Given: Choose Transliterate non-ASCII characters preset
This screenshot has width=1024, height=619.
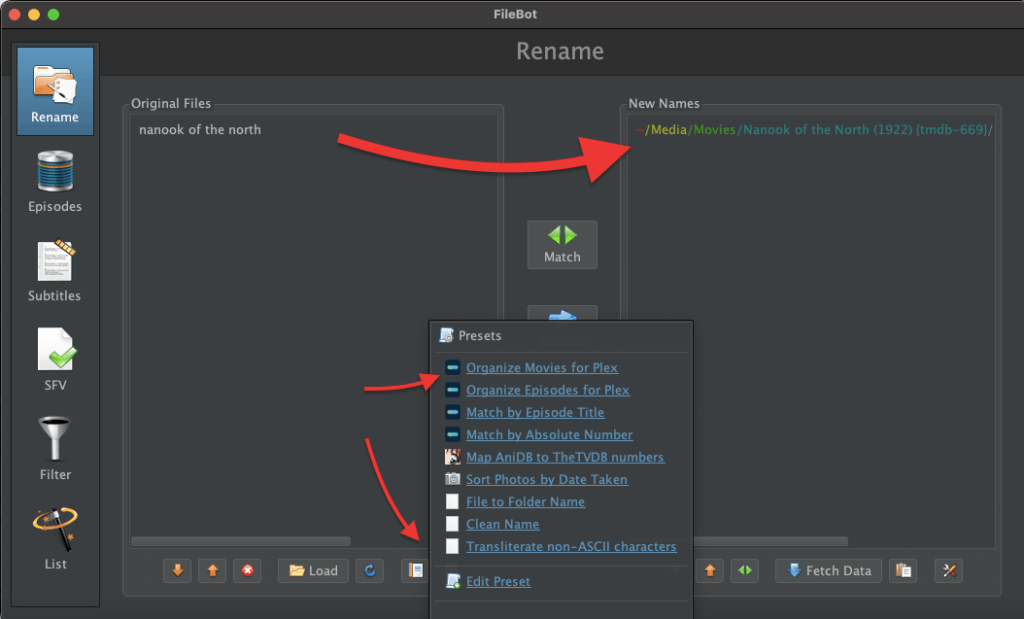Looking at the screenshot, I should (571, 547).
